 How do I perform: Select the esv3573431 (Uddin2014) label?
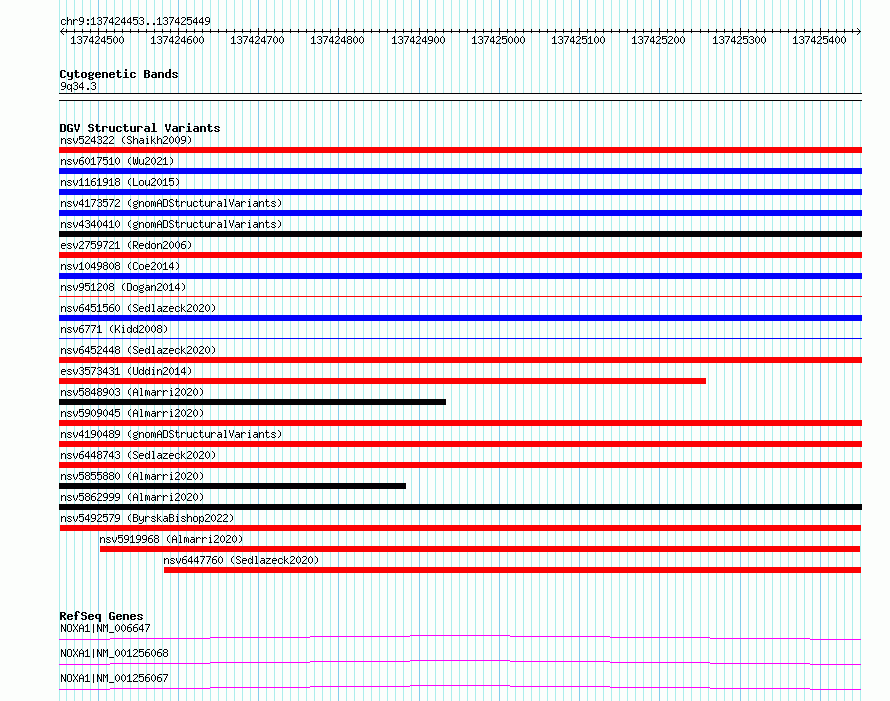(126, 371)
